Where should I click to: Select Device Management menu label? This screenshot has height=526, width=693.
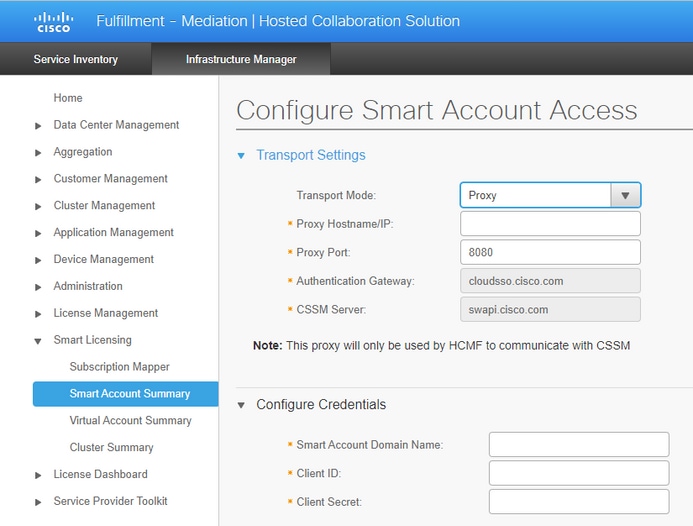(103, 259)
